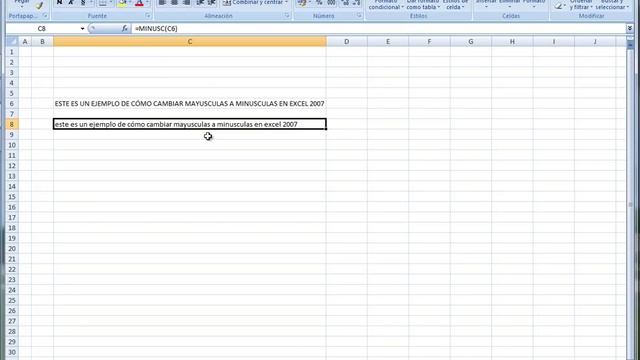The image size is (640, 360).
Task: Select column D header
Action: click(x=347, y=42)
